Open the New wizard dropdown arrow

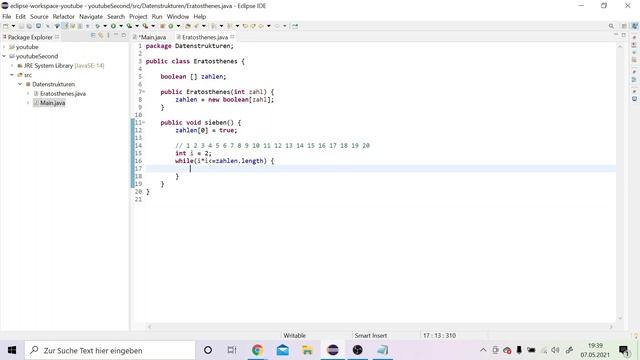point(13,26)
